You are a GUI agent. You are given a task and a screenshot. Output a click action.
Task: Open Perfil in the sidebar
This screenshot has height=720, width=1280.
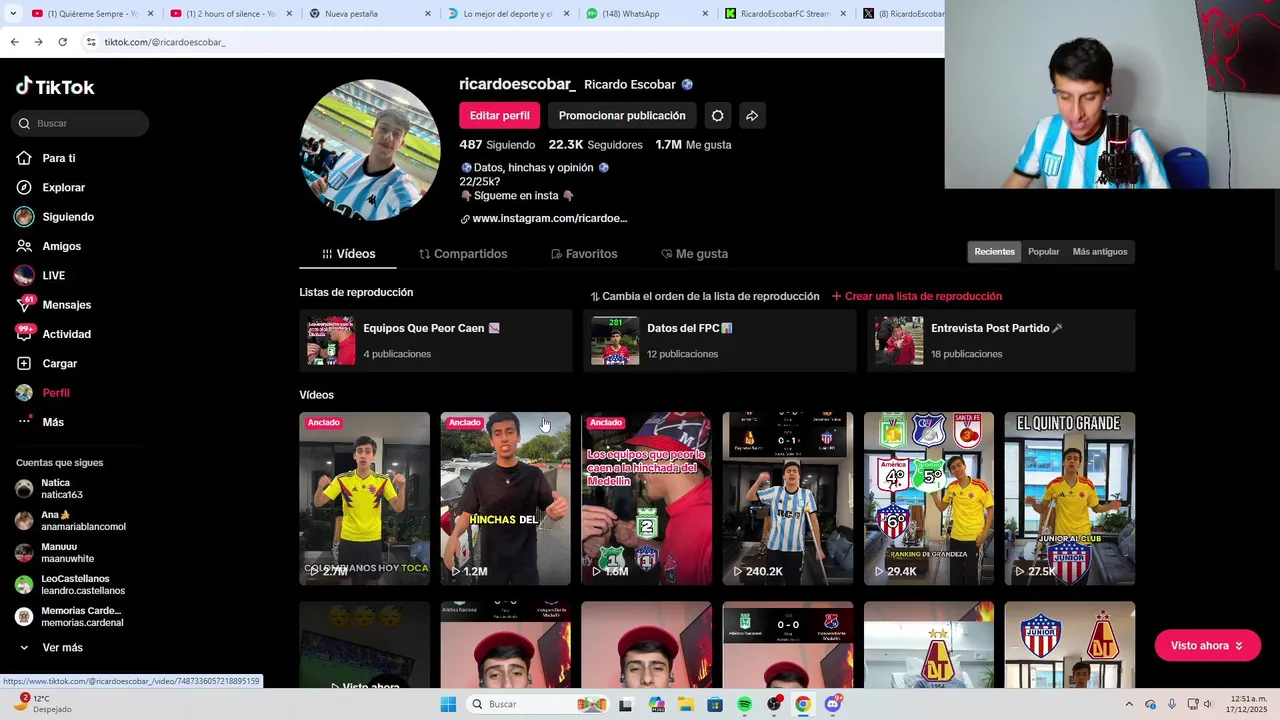pos(55,393)
